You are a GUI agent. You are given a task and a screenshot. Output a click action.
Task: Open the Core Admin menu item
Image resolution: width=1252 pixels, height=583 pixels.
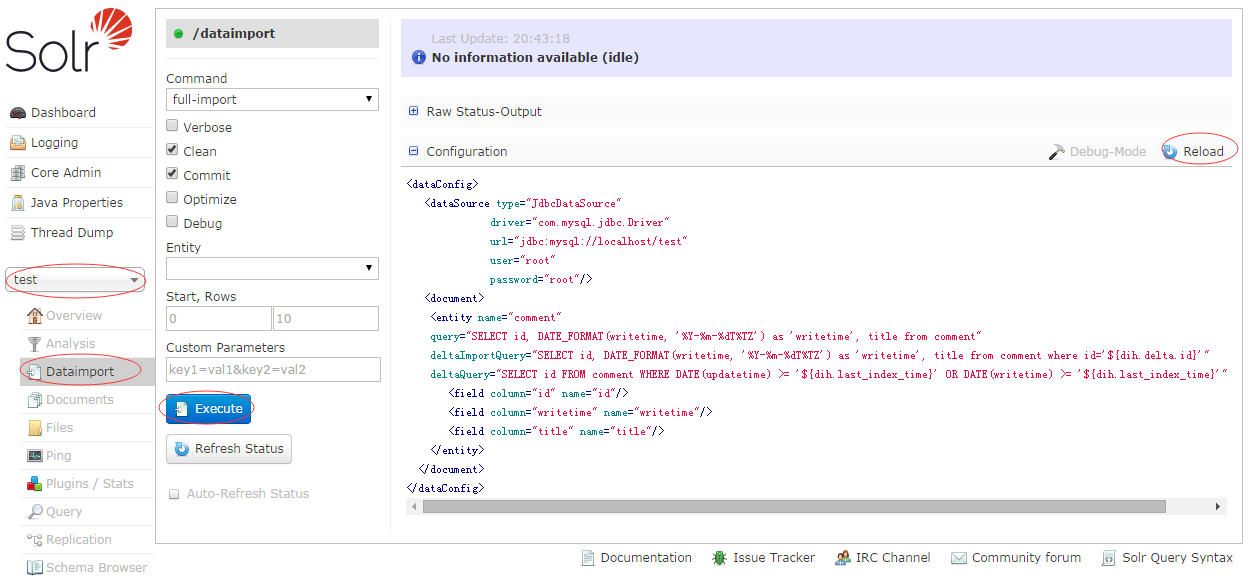(x=66, y=173)
